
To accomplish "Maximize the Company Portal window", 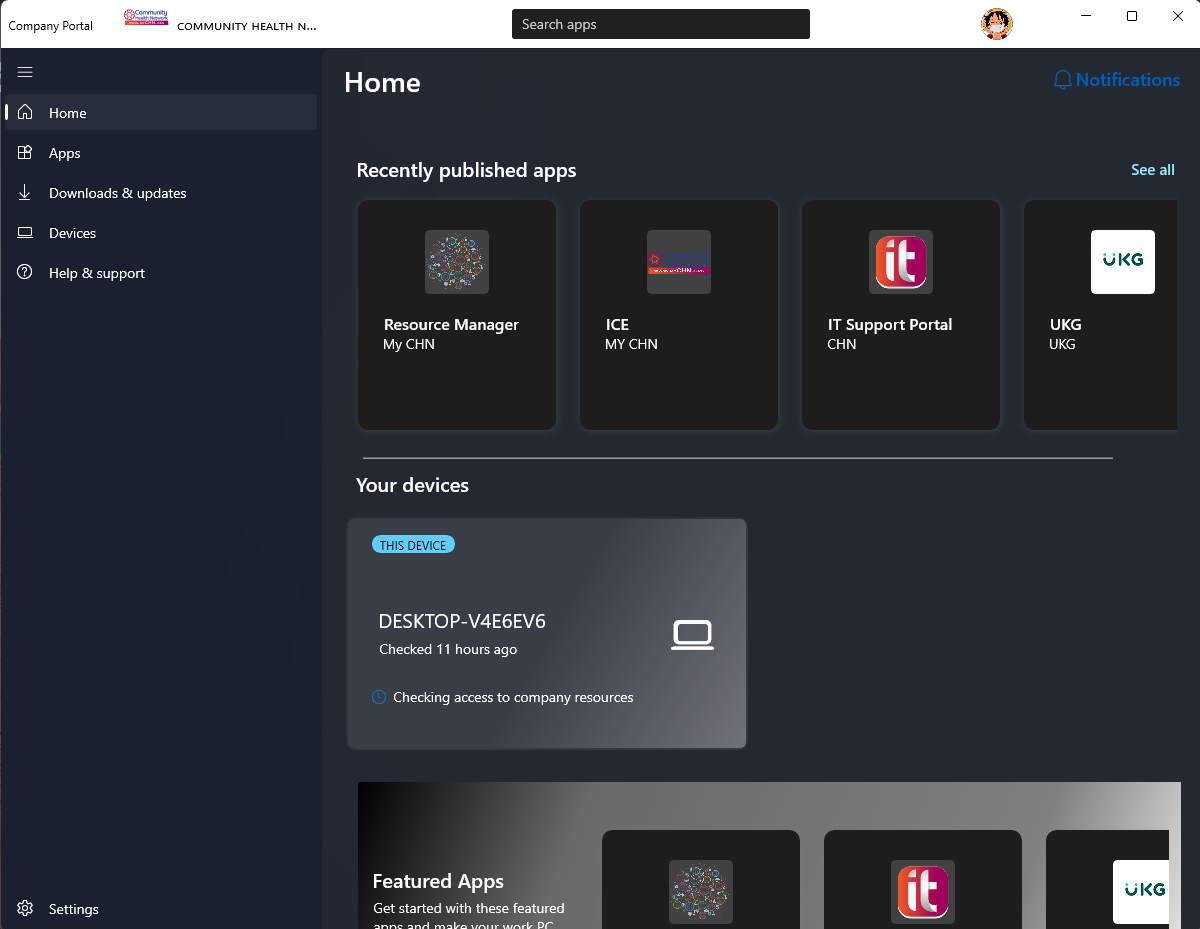I will click(1132, 16).
